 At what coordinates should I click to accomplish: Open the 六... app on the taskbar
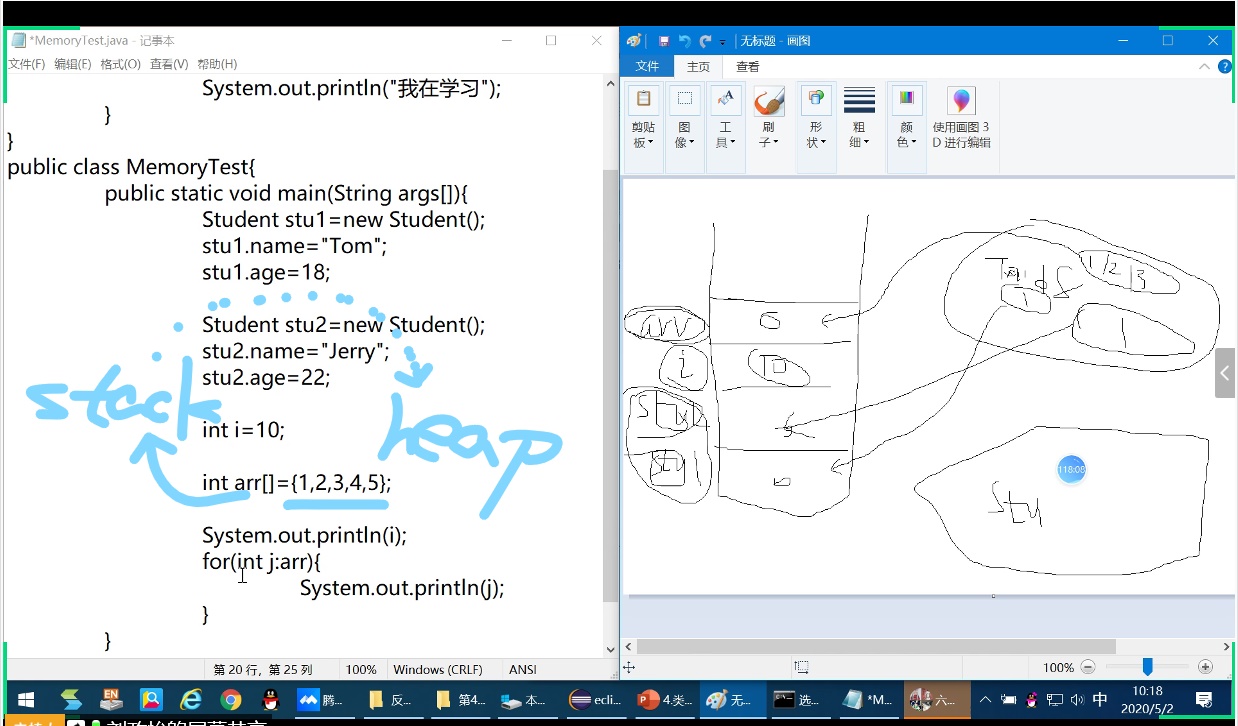(936, 700)
